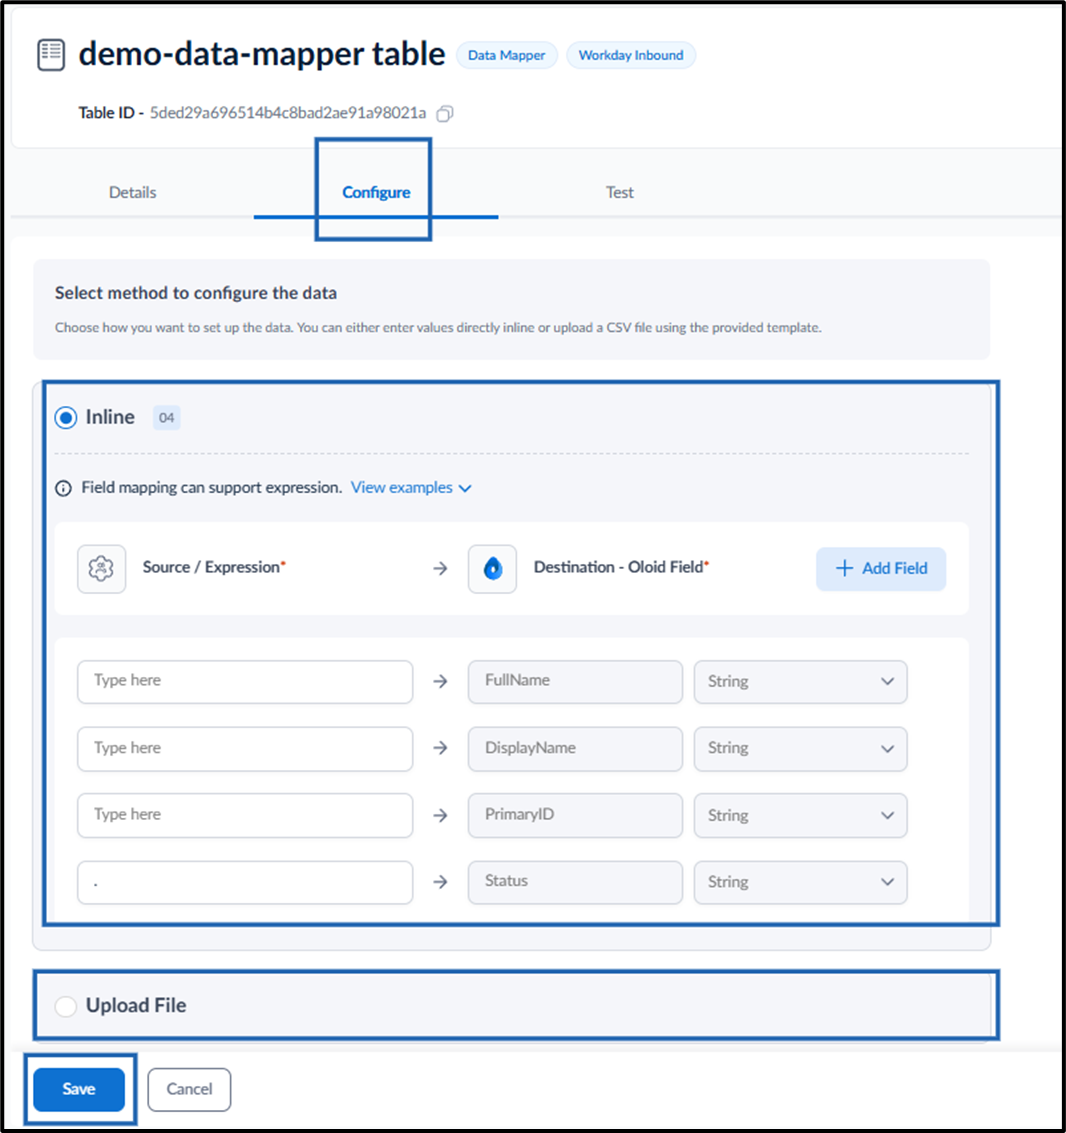Go to the Test tab
1066x1133 pixels.
[x=619, y=192]
